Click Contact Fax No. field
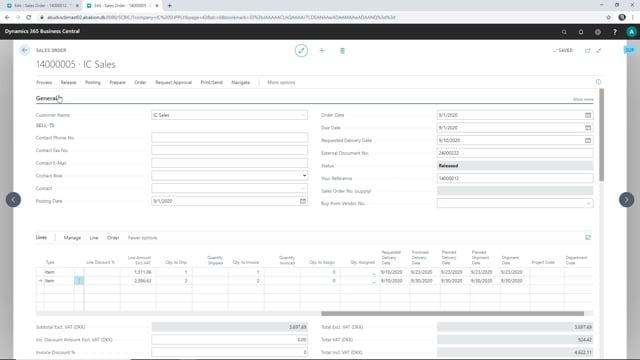Viewport: 640px width, 360px height. (x=229, y=150)
